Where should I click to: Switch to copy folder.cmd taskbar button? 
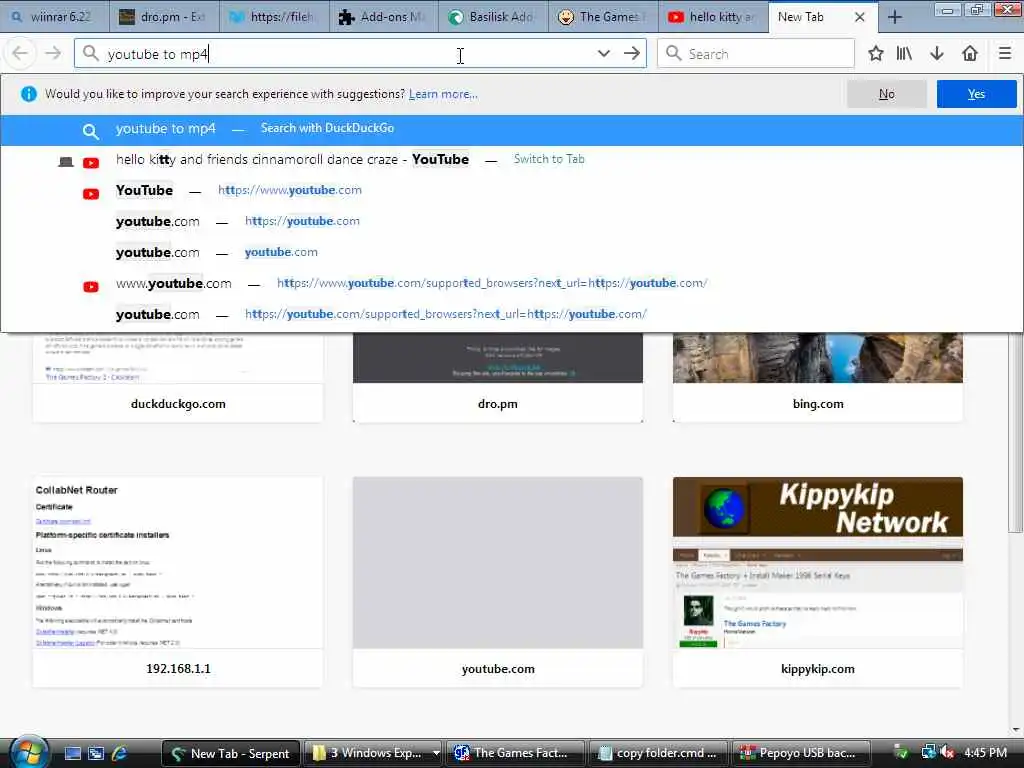coord(659,753)
